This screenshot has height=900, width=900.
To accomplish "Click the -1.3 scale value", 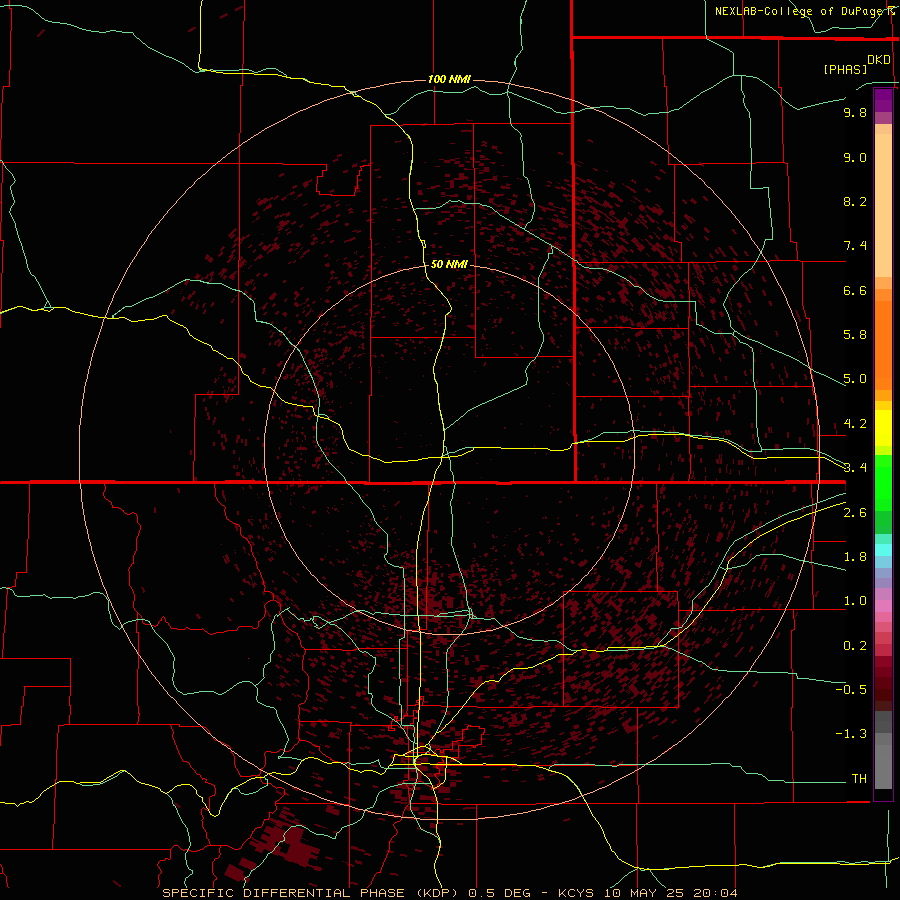I will (x=851, y=734).
